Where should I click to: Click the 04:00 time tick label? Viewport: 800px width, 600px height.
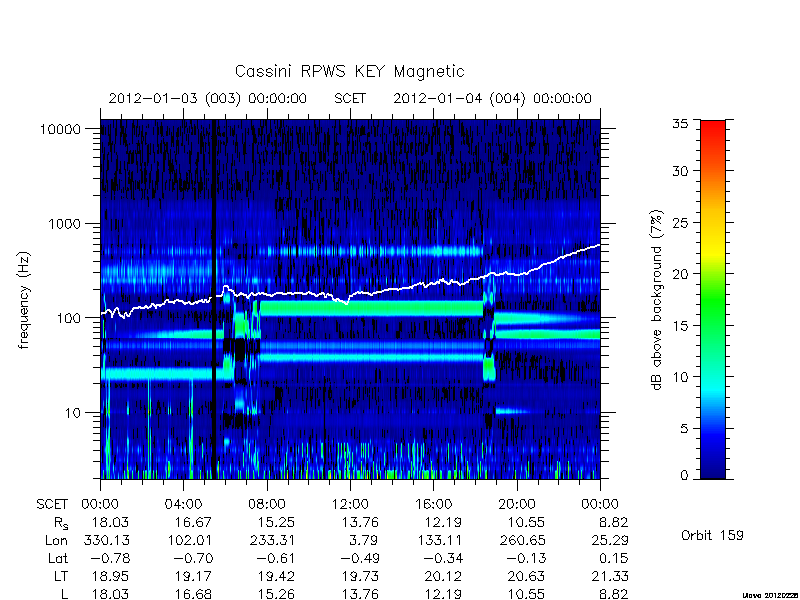[x=184, y=505]
